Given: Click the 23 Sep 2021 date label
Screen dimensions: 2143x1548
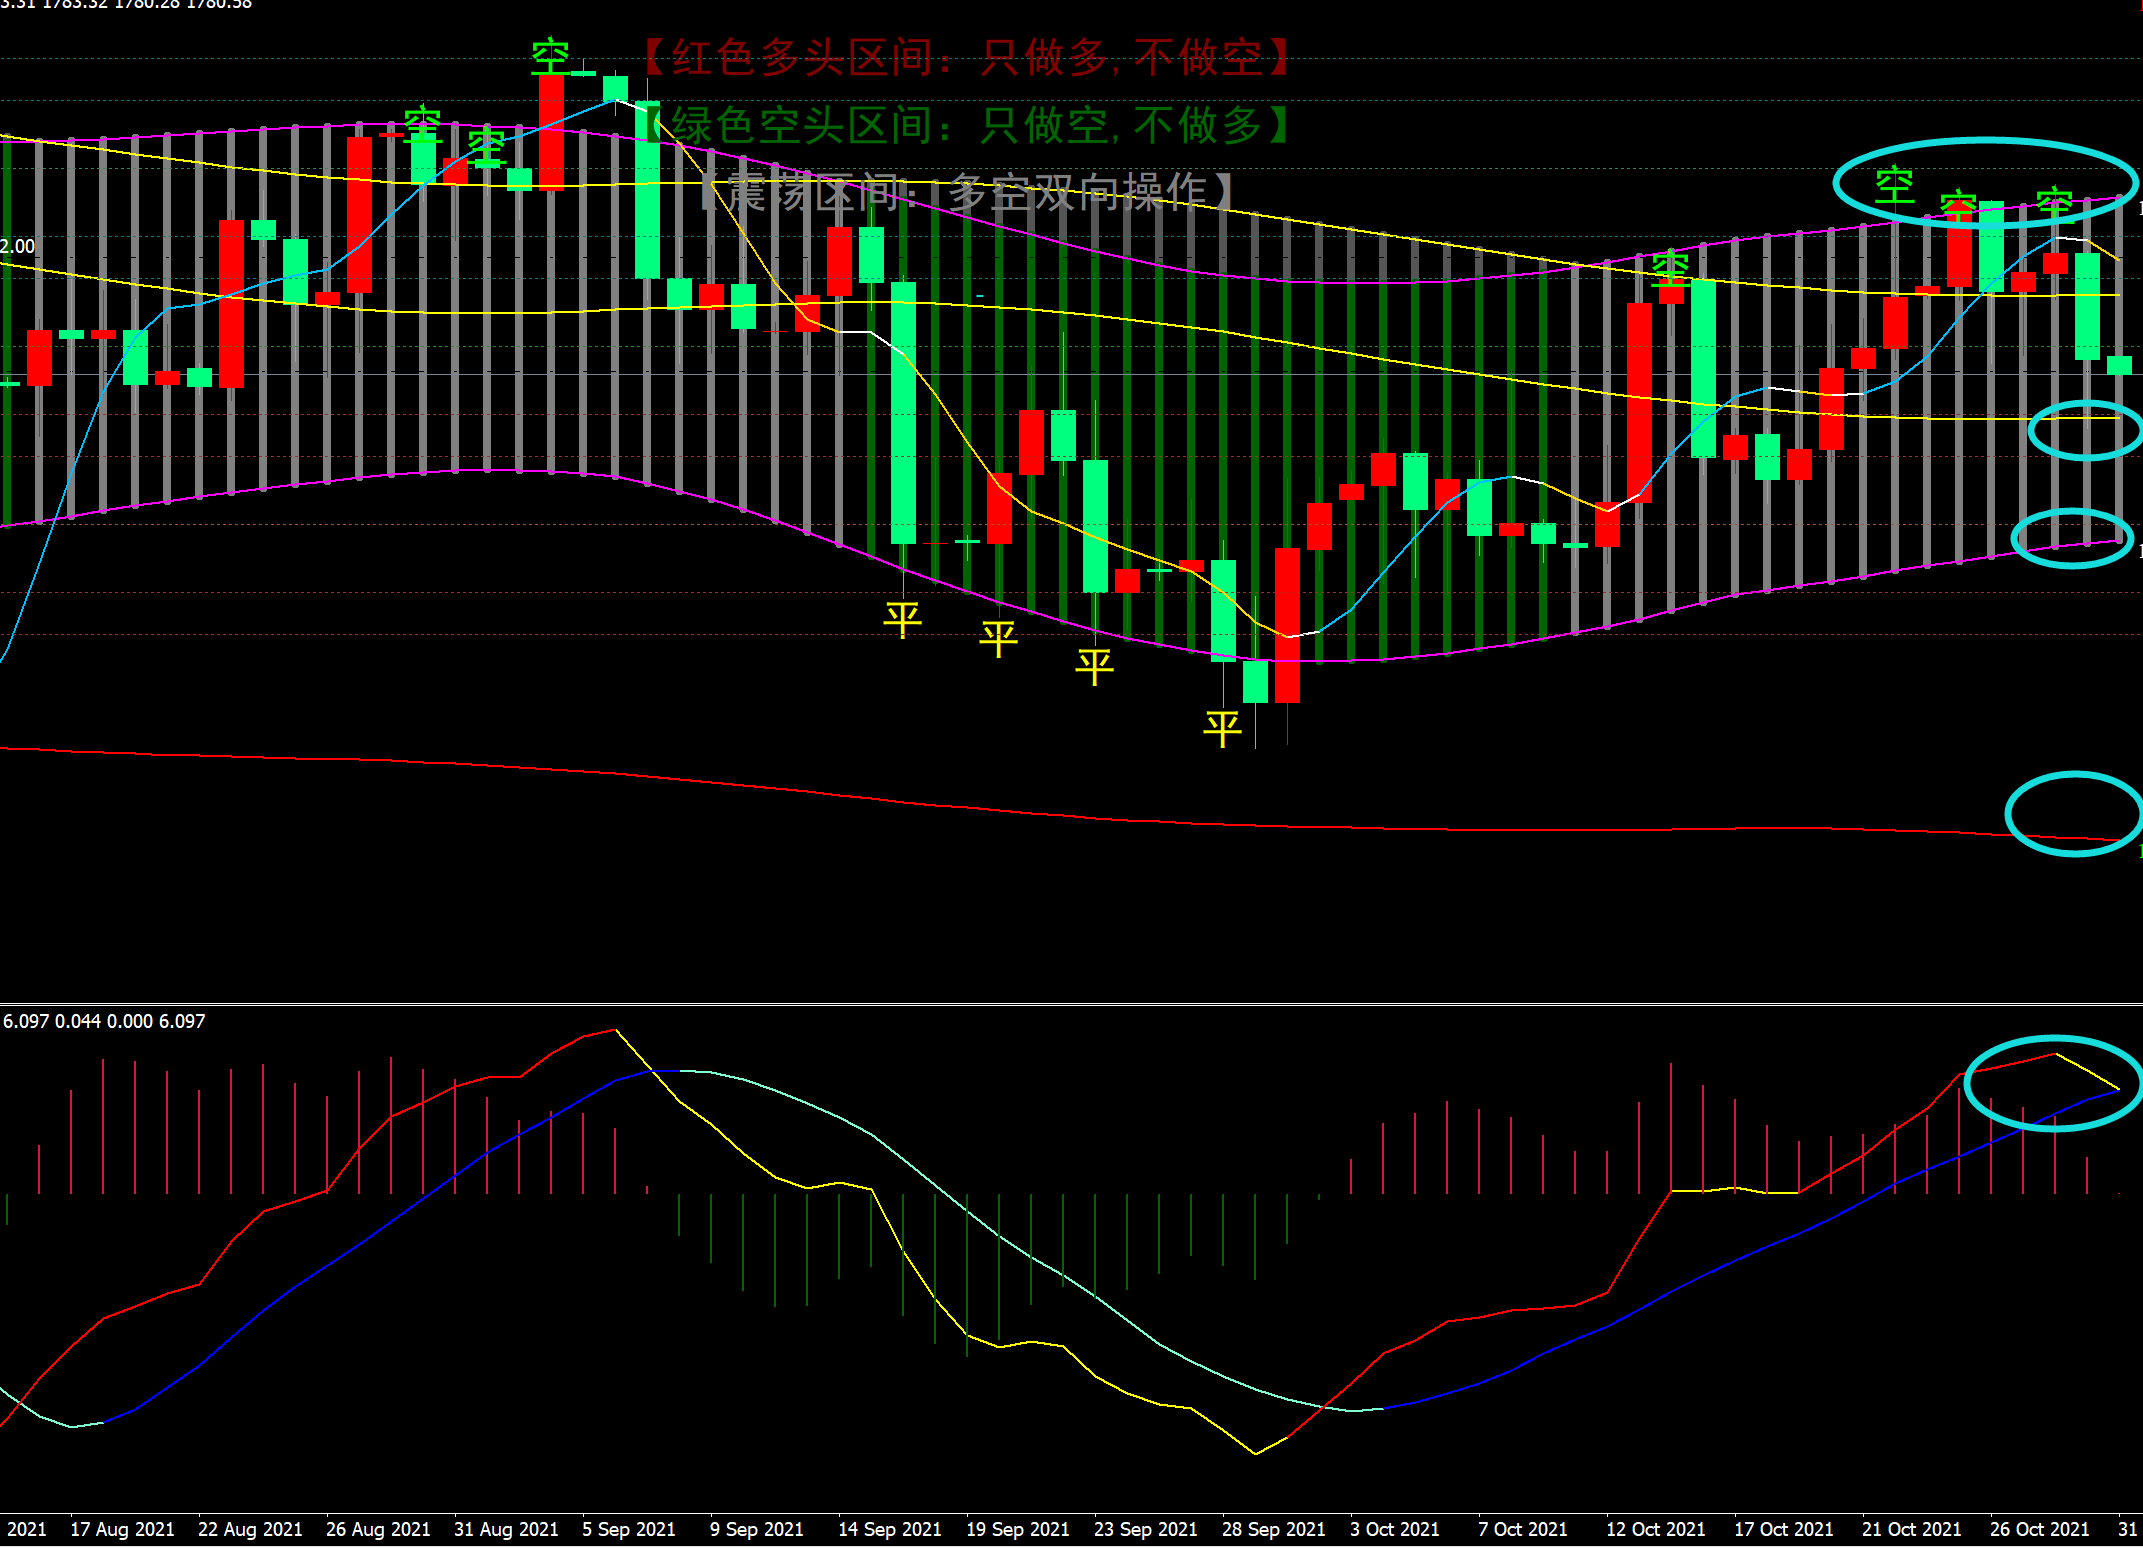Looking at the screenshot, I should coord(1146,1529).
